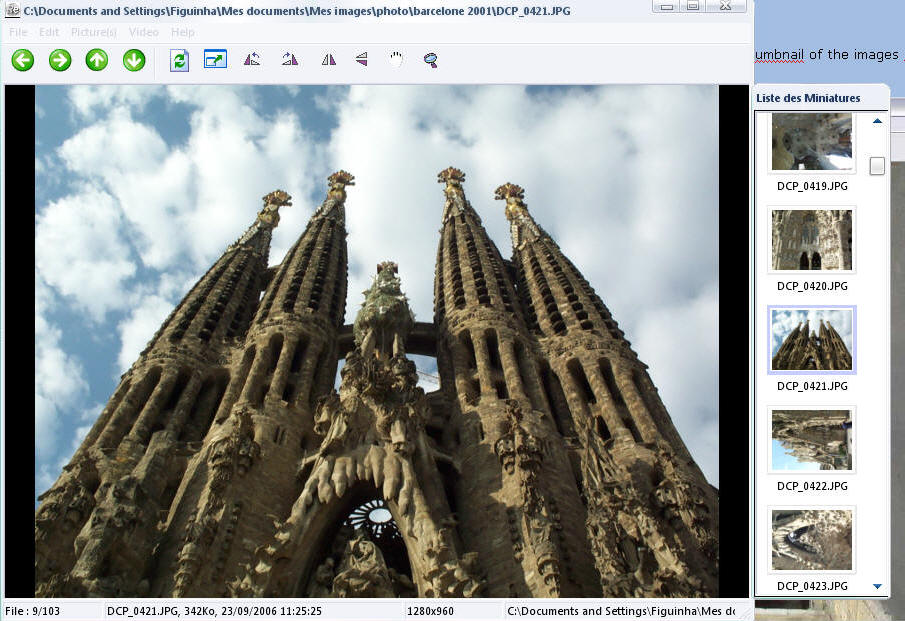
Task: Click the file name label DCP_0420.JPG
Action: tap(812, 286)
